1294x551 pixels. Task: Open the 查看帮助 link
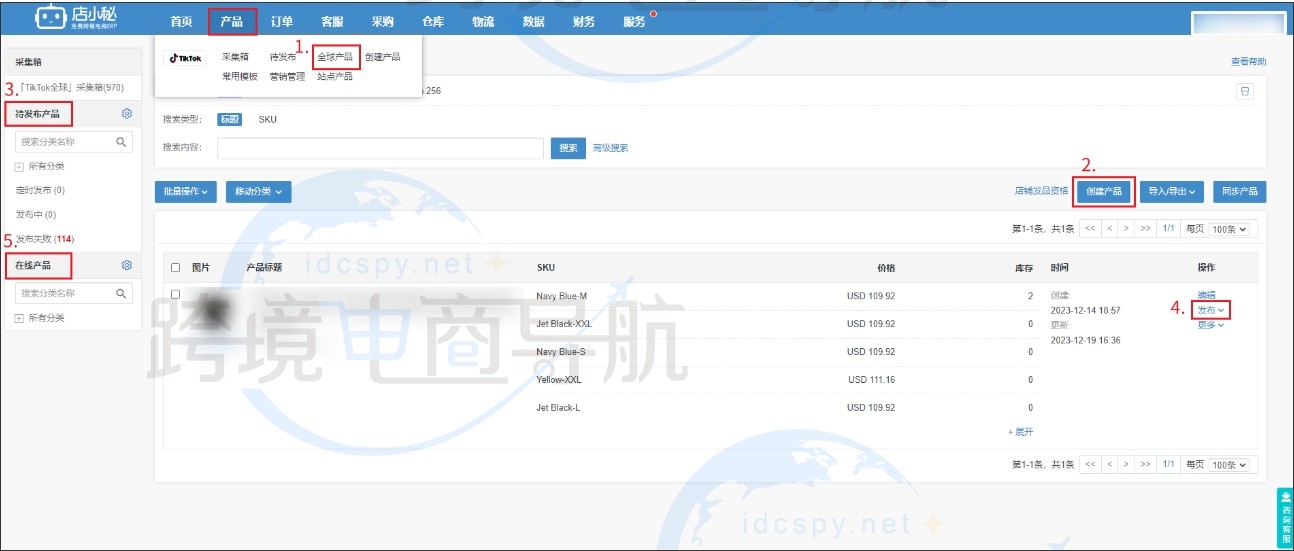1248,61
